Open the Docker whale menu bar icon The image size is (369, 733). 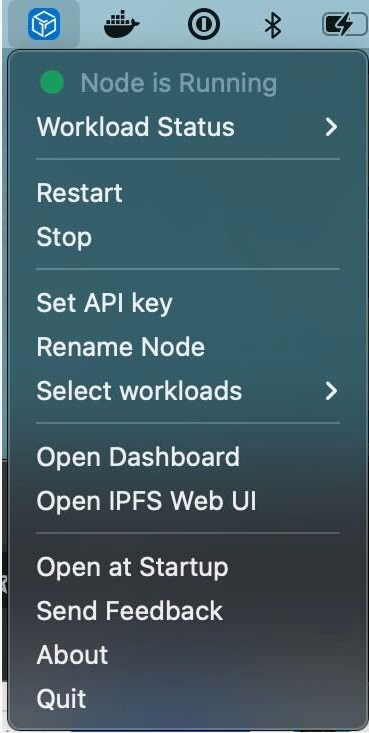pyautogui.click(x=122, y=25)
